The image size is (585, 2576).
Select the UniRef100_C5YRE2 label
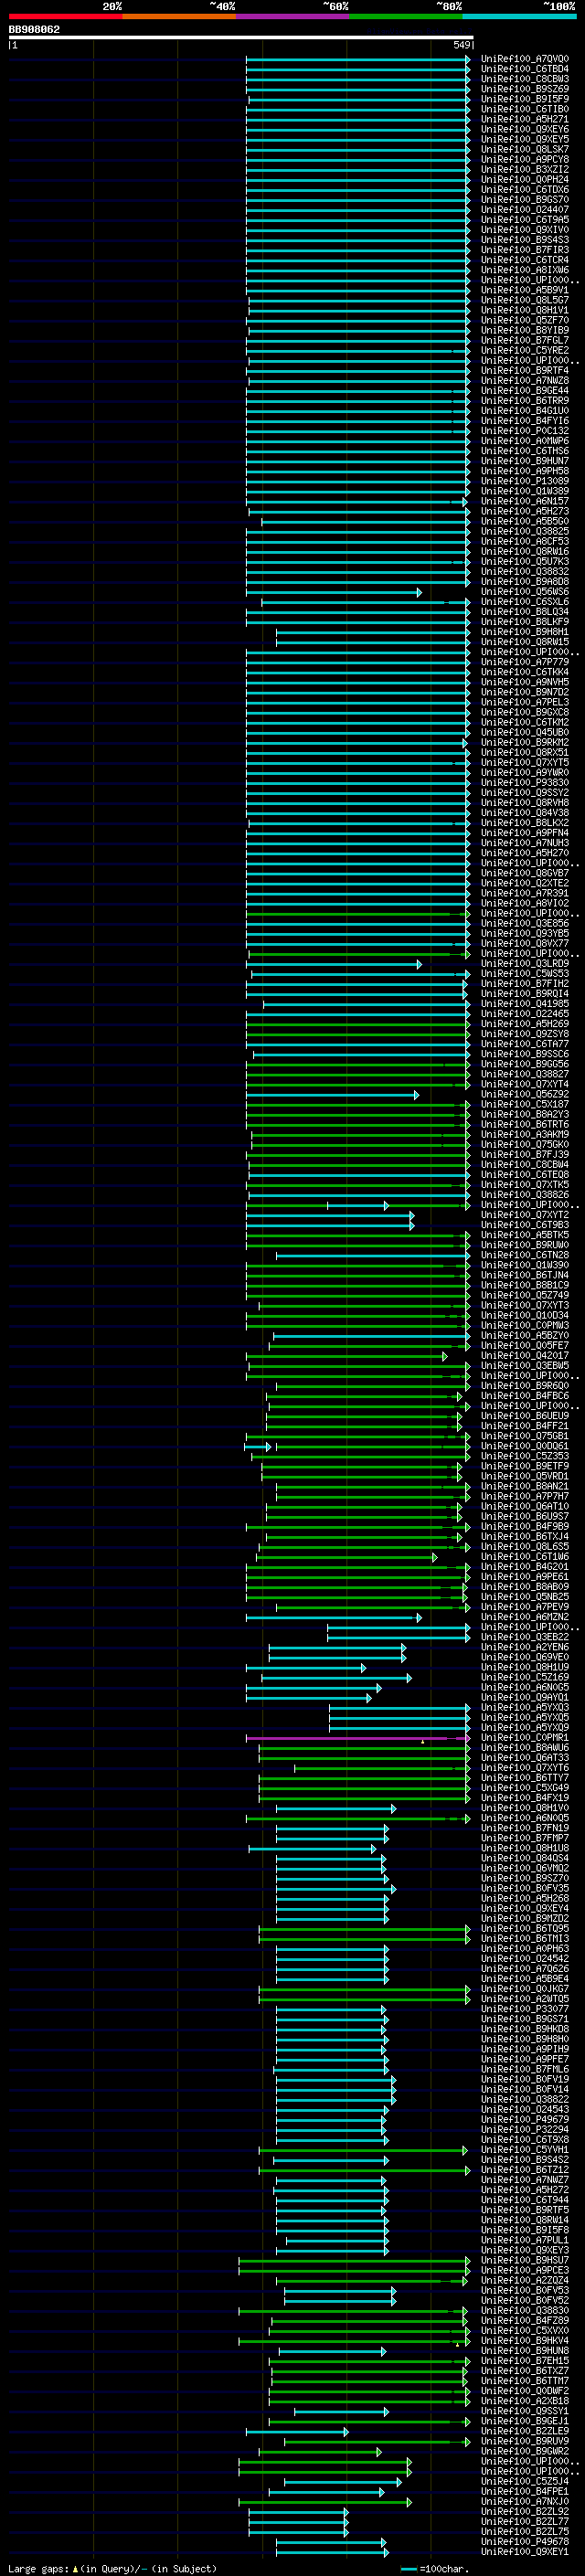pyautogui.click(x=524, y=351)
